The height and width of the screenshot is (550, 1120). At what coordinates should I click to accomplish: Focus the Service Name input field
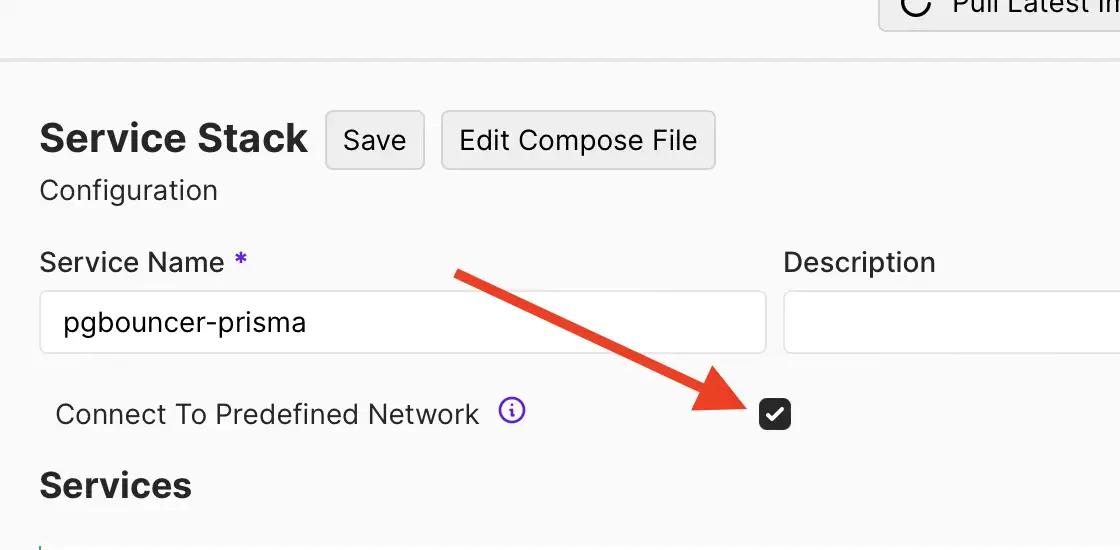403,322
